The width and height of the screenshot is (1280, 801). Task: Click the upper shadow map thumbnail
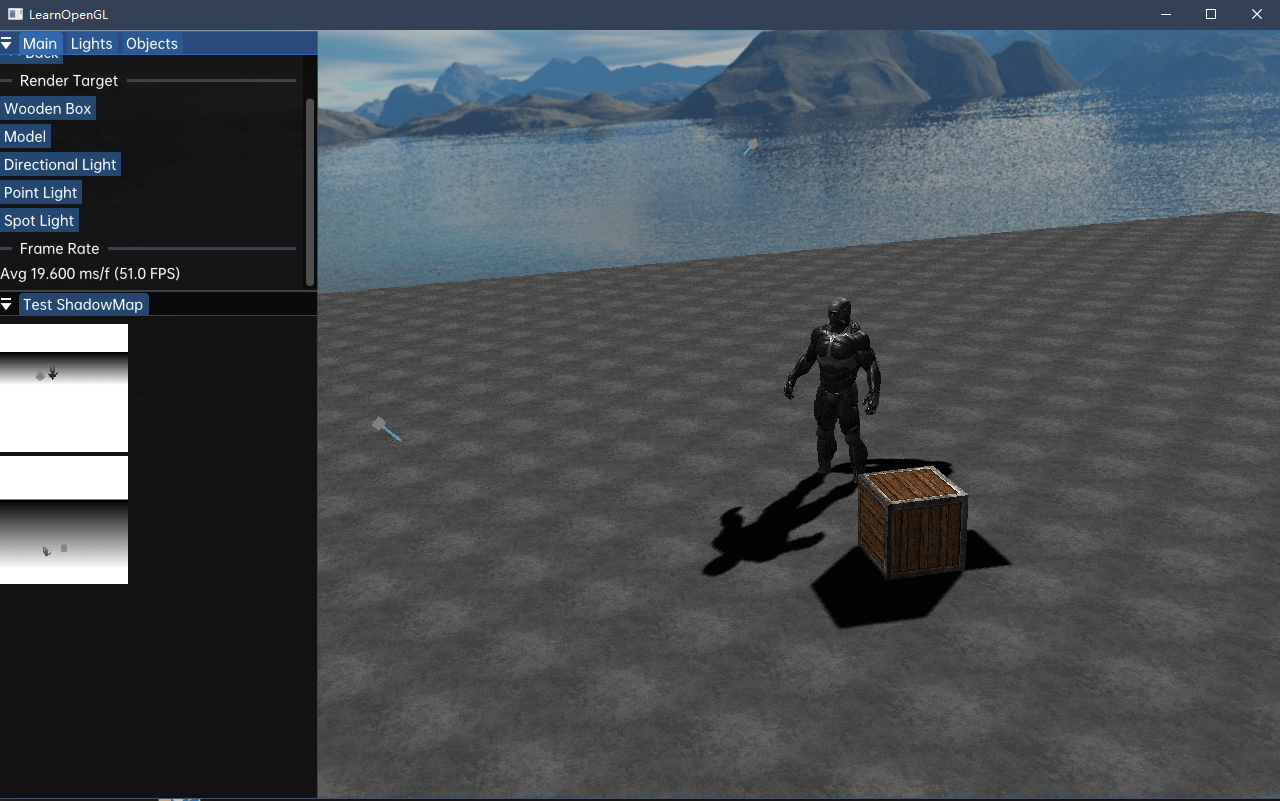[x=64, y=388]
